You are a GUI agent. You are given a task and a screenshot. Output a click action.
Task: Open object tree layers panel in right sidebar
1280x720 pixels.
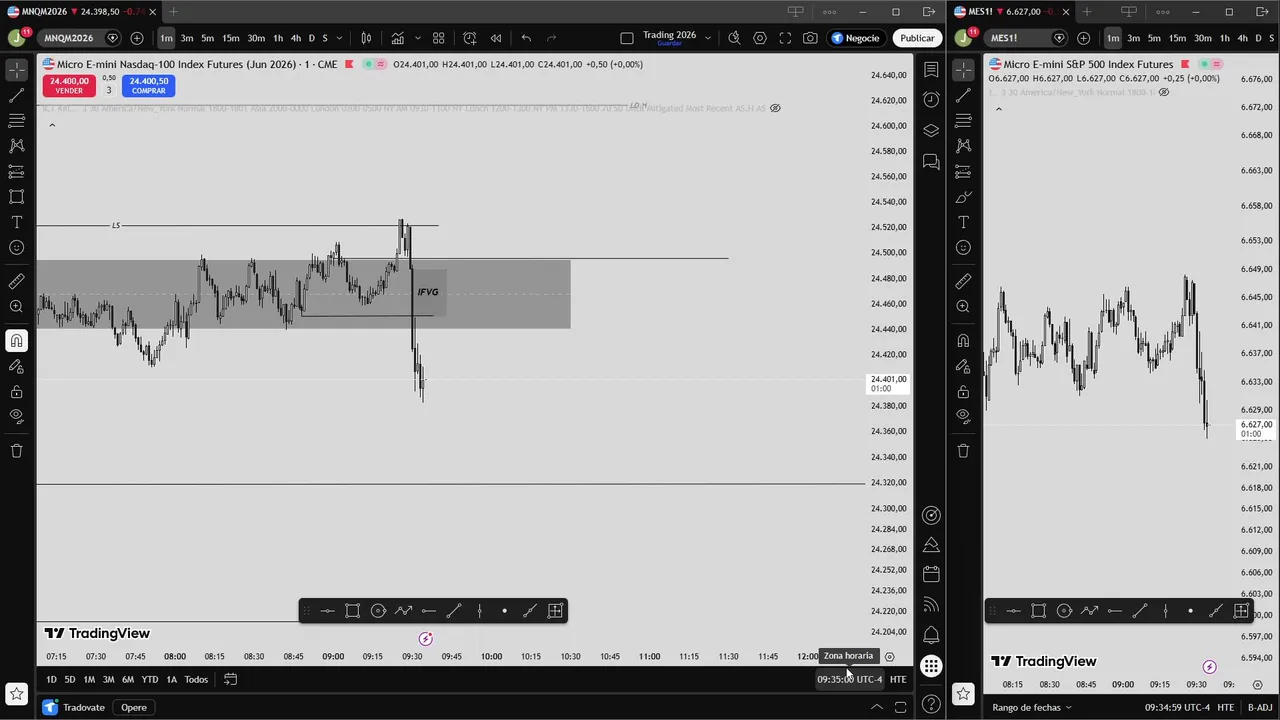click(x=931, y=130)
